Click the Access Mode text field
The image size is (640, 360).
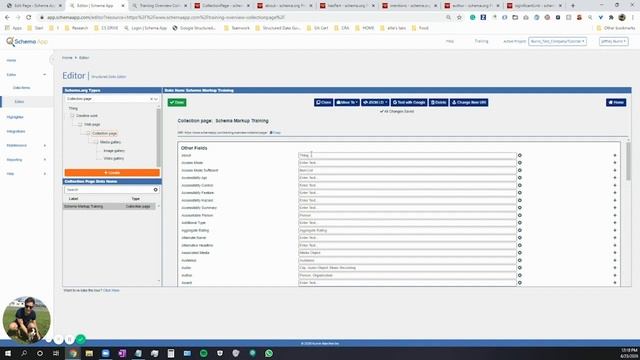(x=407, y=163)
